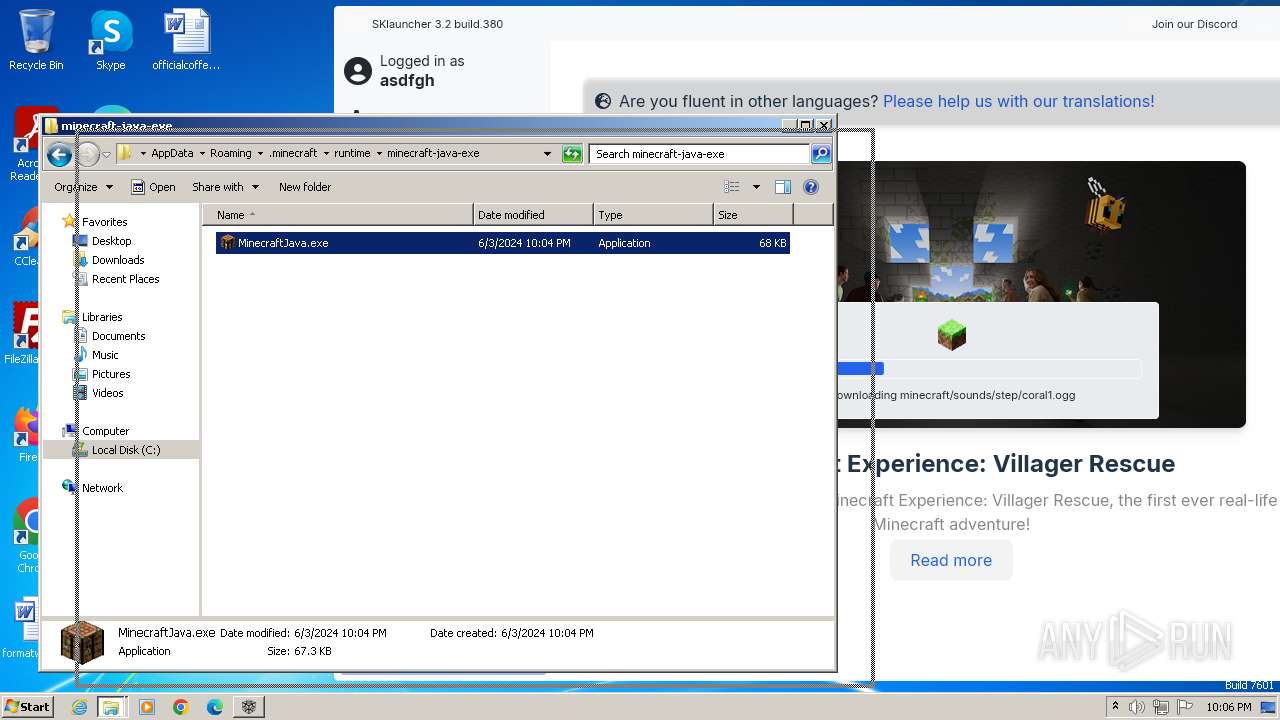Click Join our Discord in SKlauncher
Image resolution: width=1280 pixels, height=720 pixels.
coord(1194,24)
